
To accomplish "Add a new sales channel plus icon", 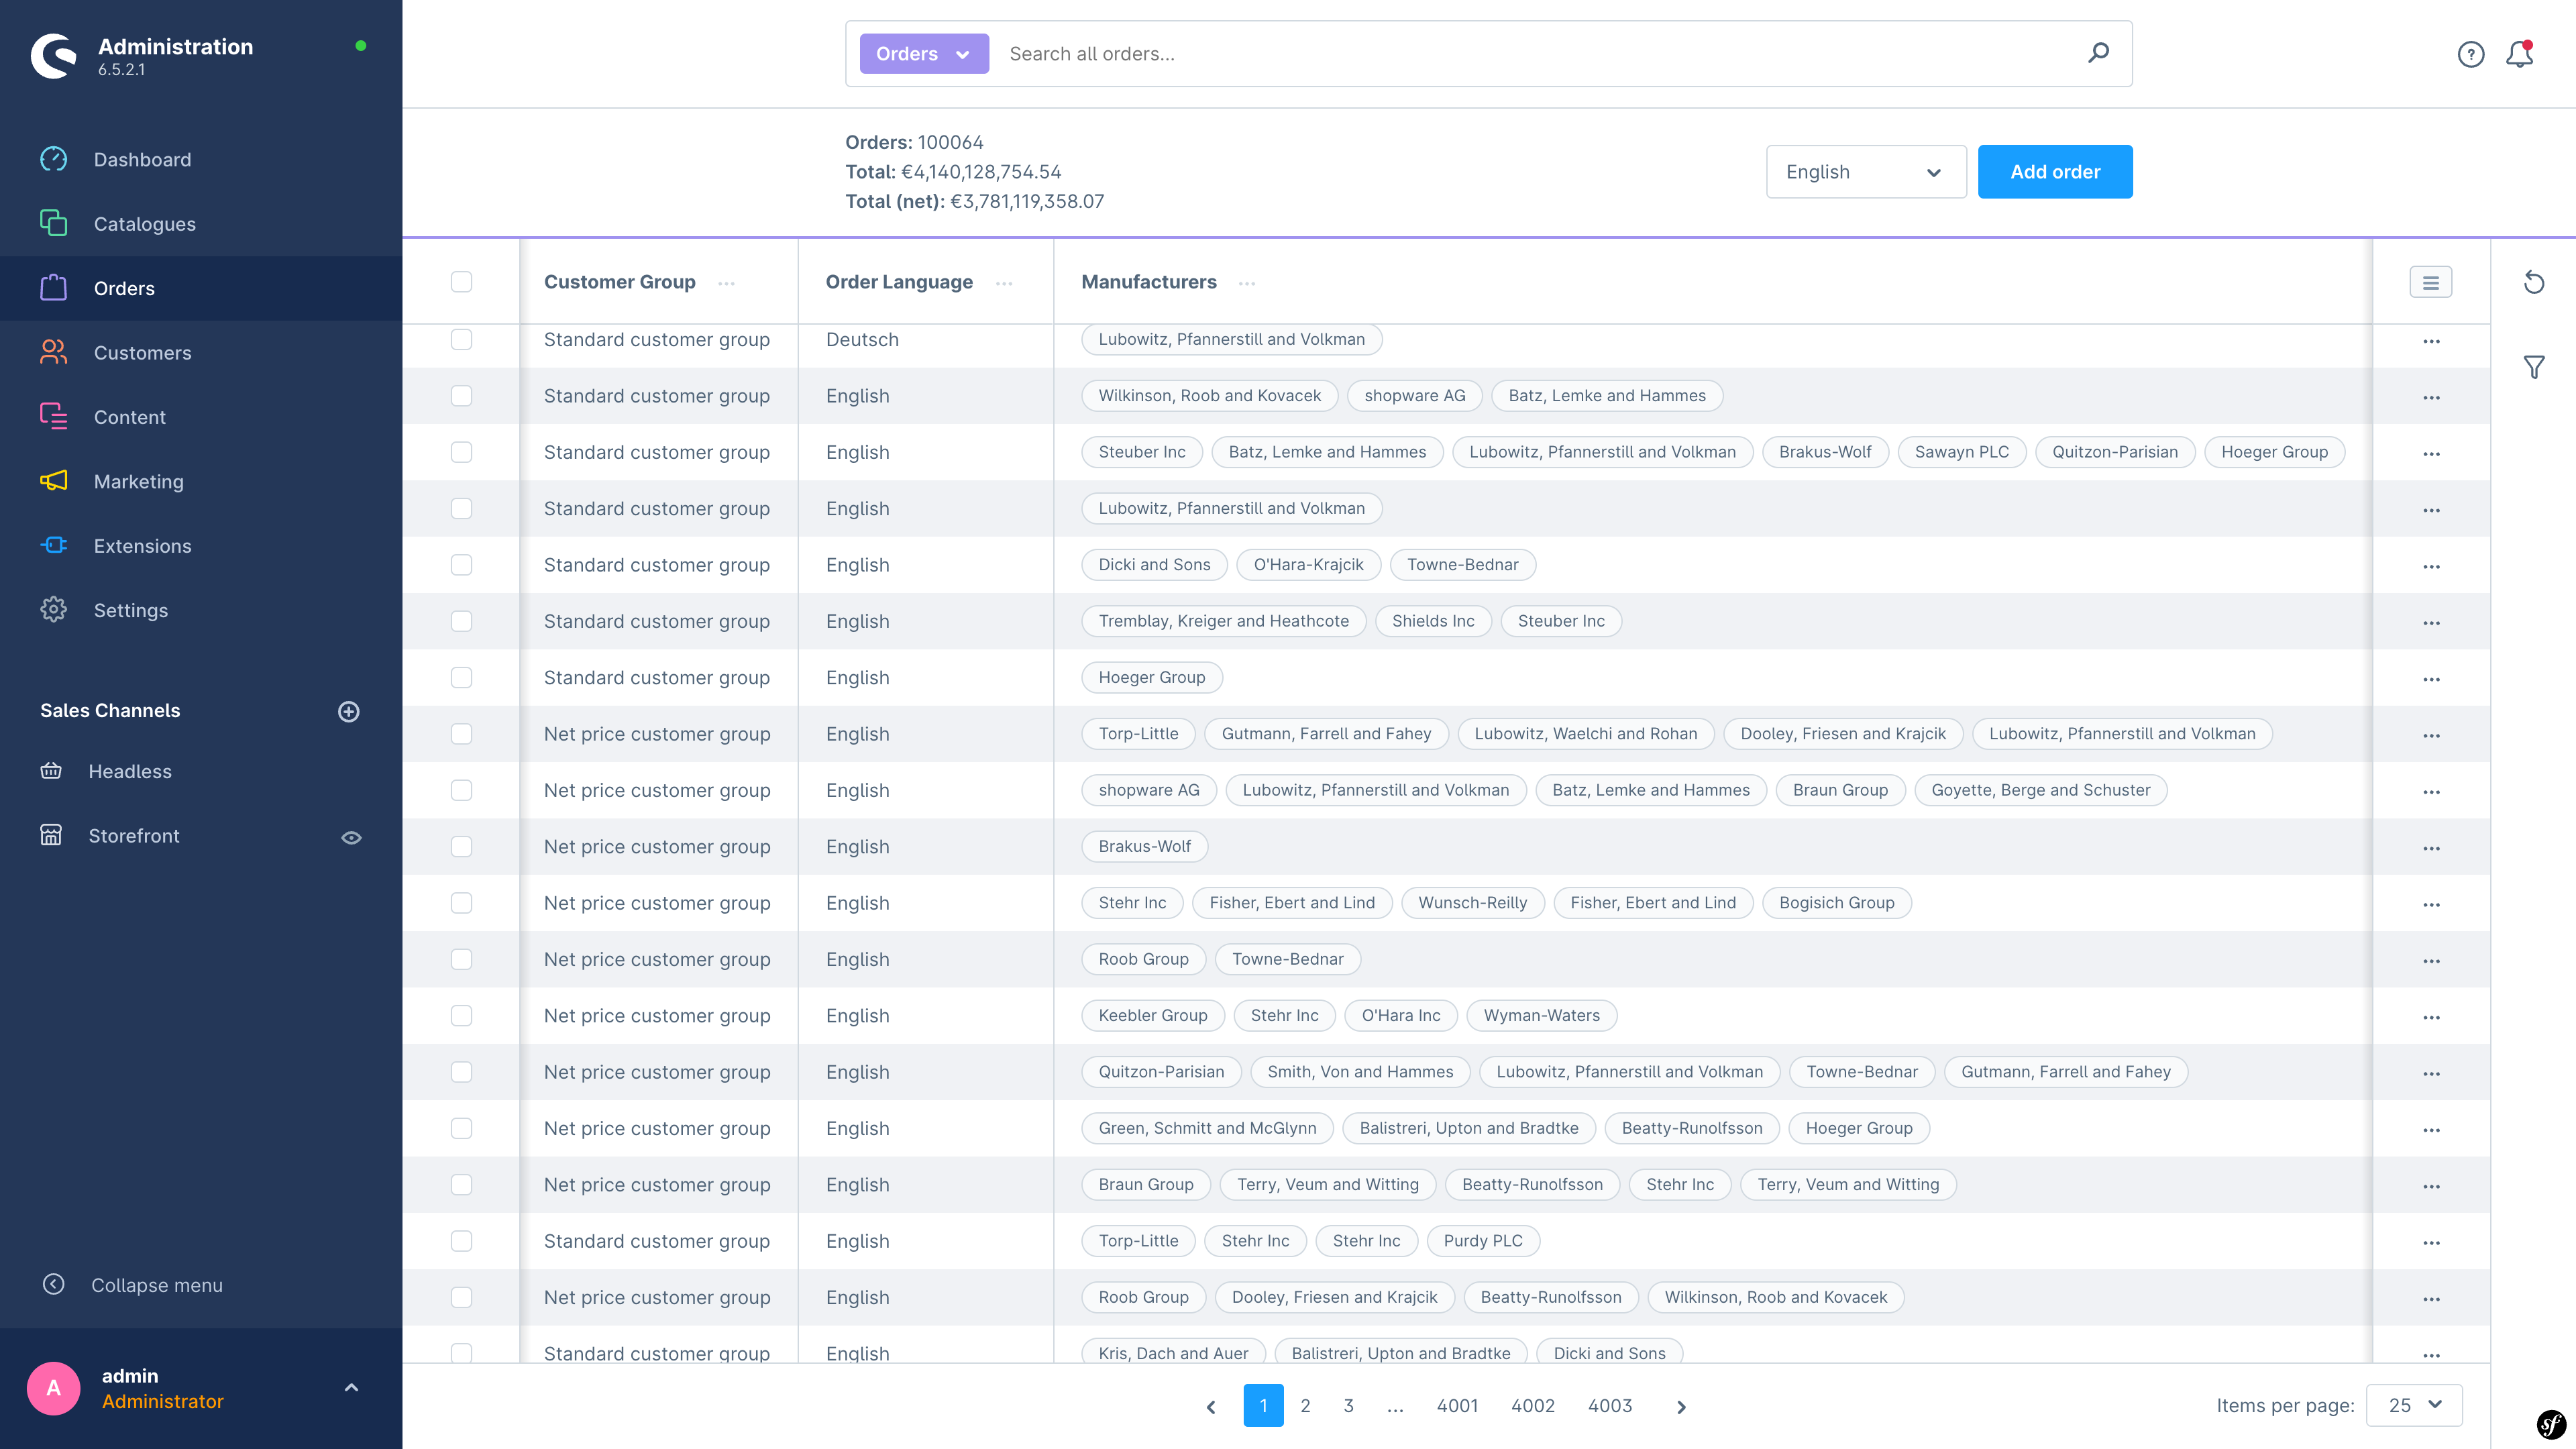I will [x=348, y=711].
